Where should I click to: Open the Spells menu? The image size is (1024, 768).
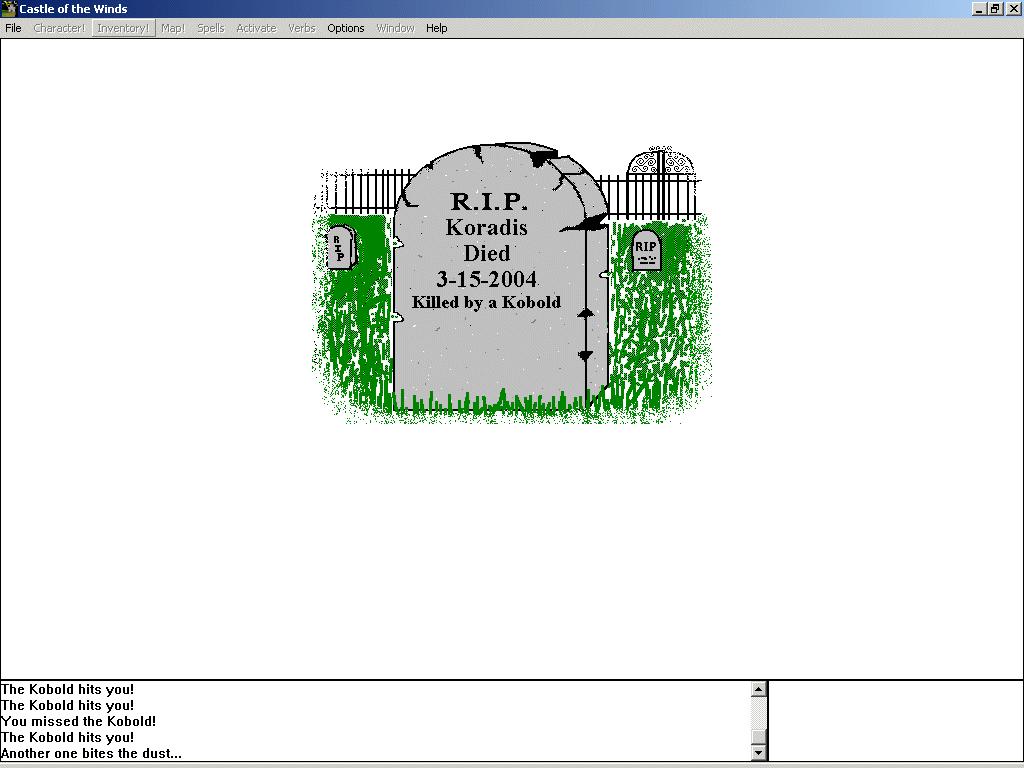pyautogui.click(x=211, y=28)
